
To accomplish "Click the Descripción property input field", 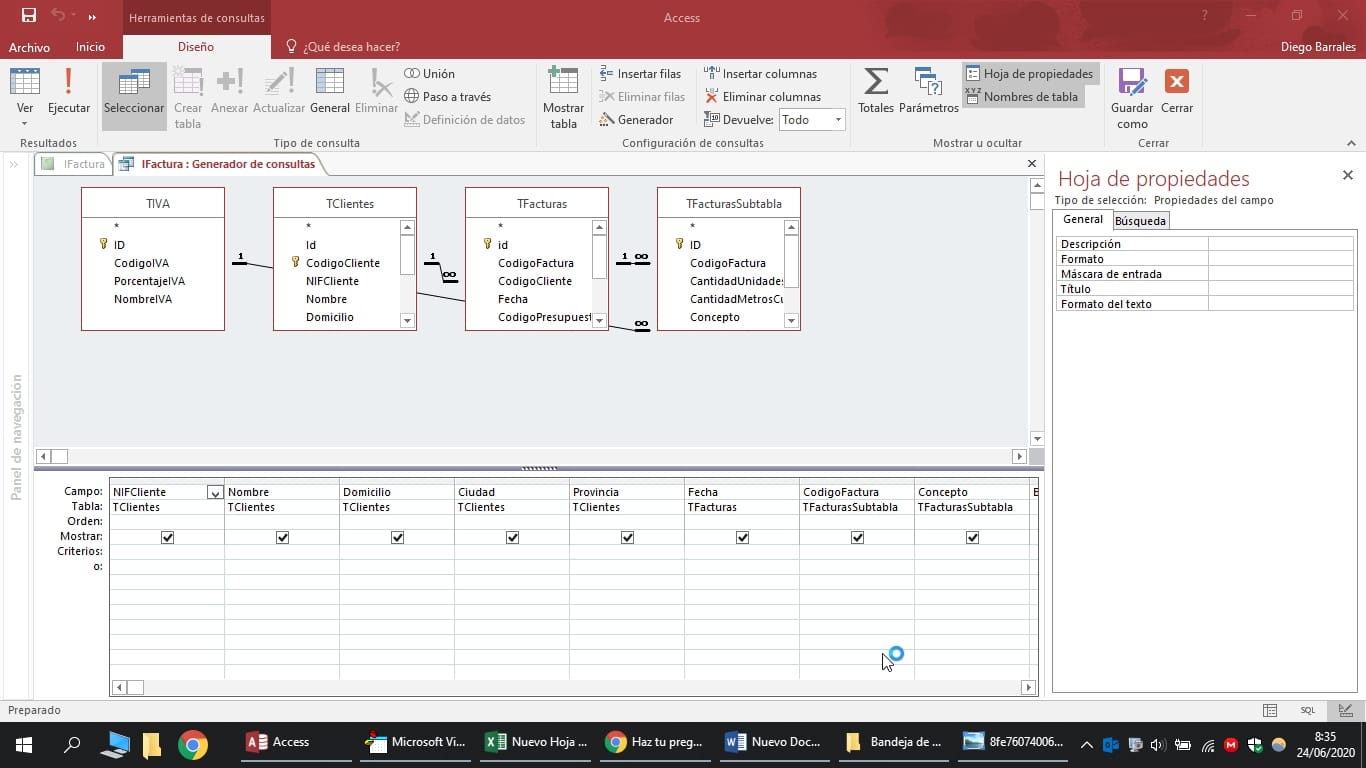I will pos(1280,244).
